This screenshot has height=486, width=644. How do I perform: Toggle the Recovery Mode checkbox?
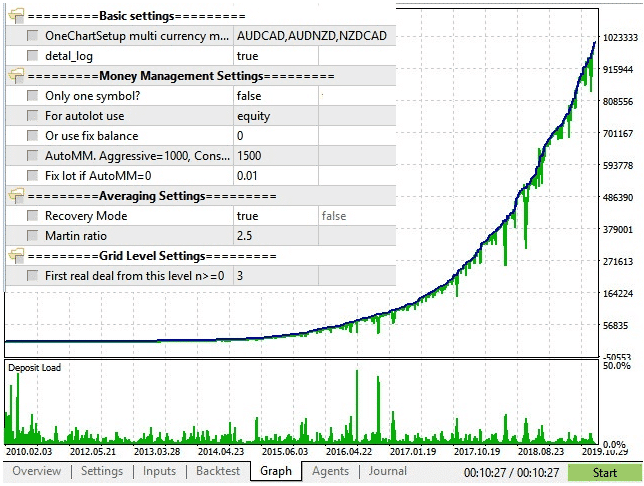pos(32,216)
